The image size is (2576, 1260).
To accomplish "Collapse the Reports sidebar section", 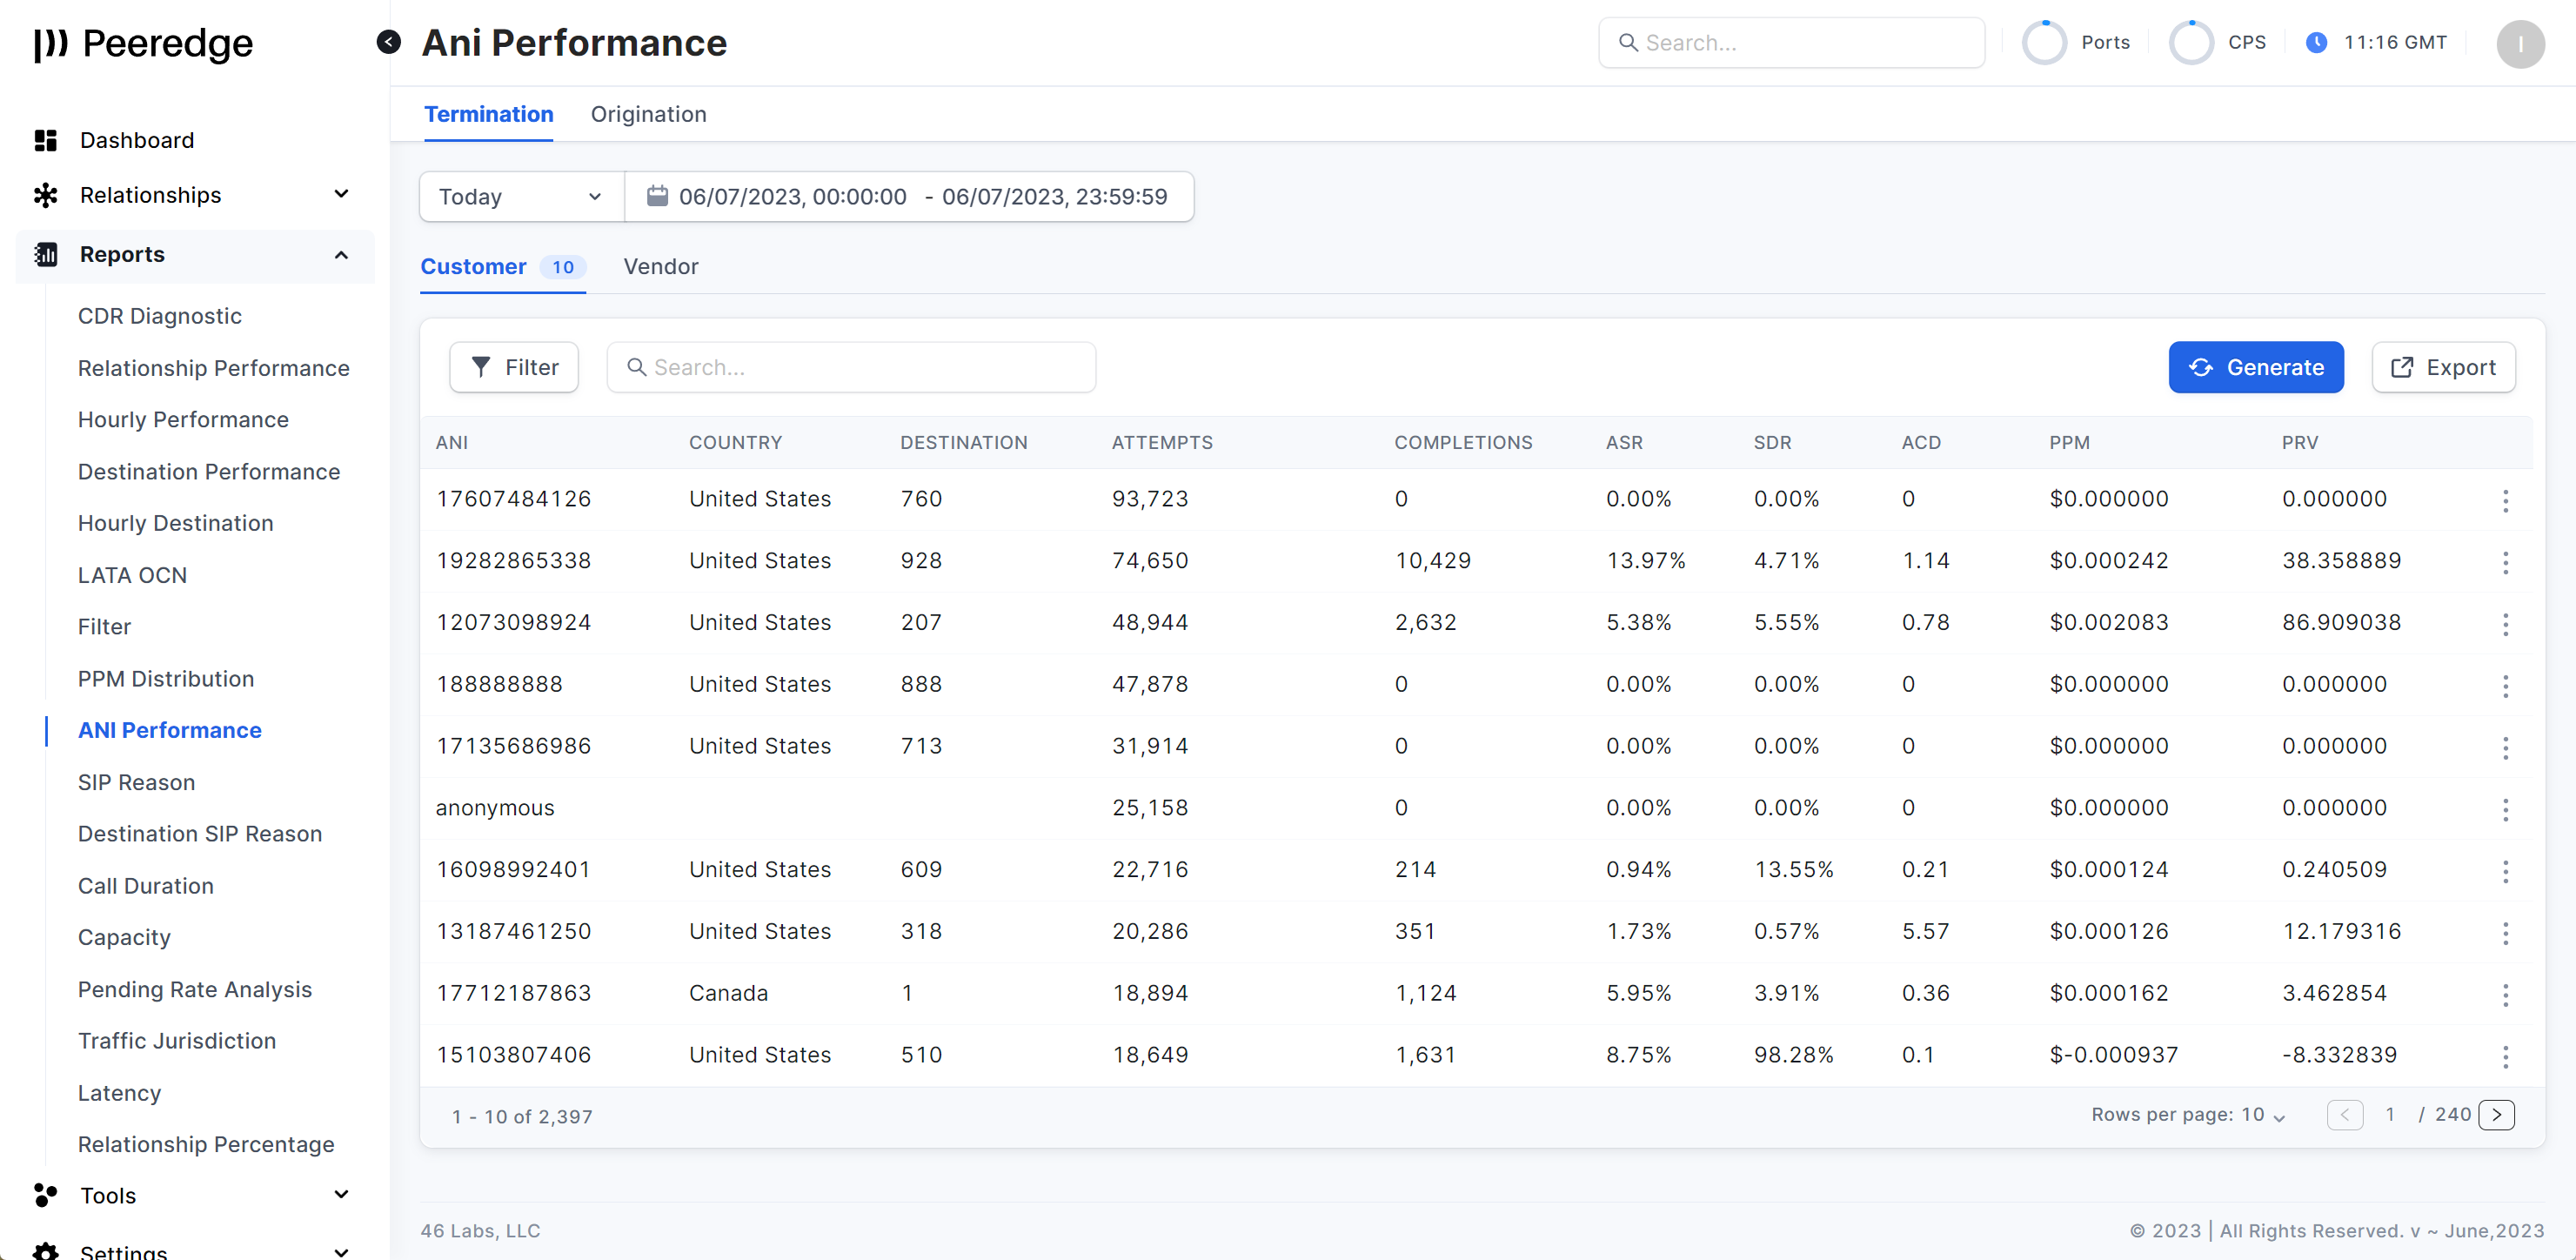I will click(341, 254).
